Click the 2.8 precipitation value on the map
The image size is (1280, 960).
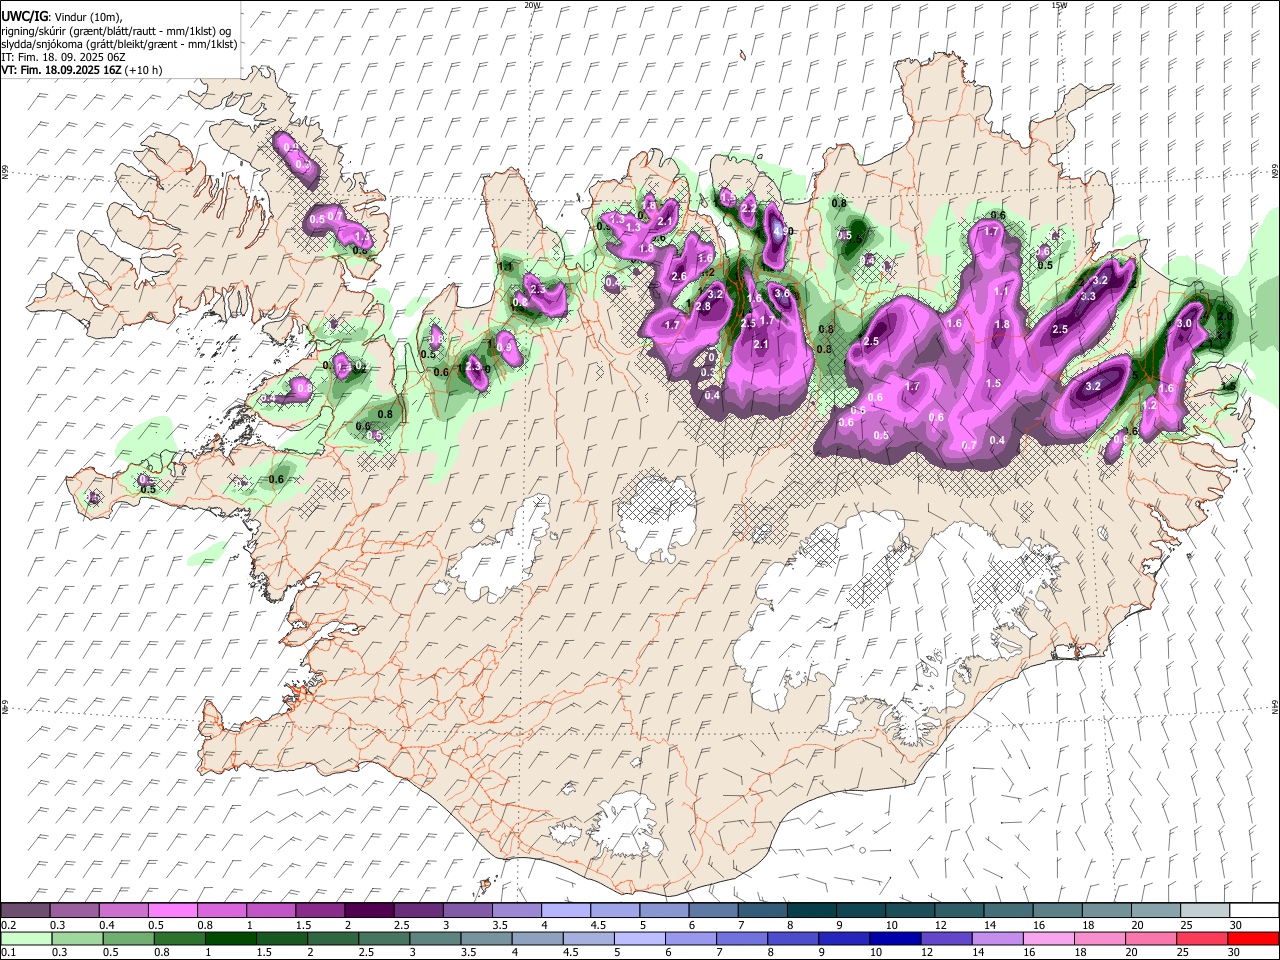point(703,307)
